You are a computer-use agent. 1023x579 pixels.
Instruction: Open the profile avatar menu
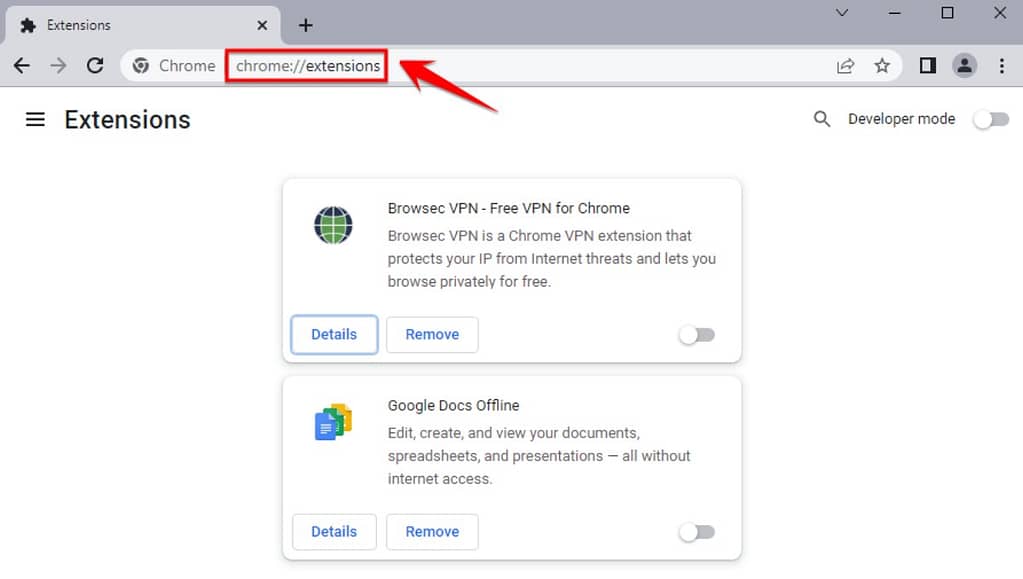(x=964, y=65)
